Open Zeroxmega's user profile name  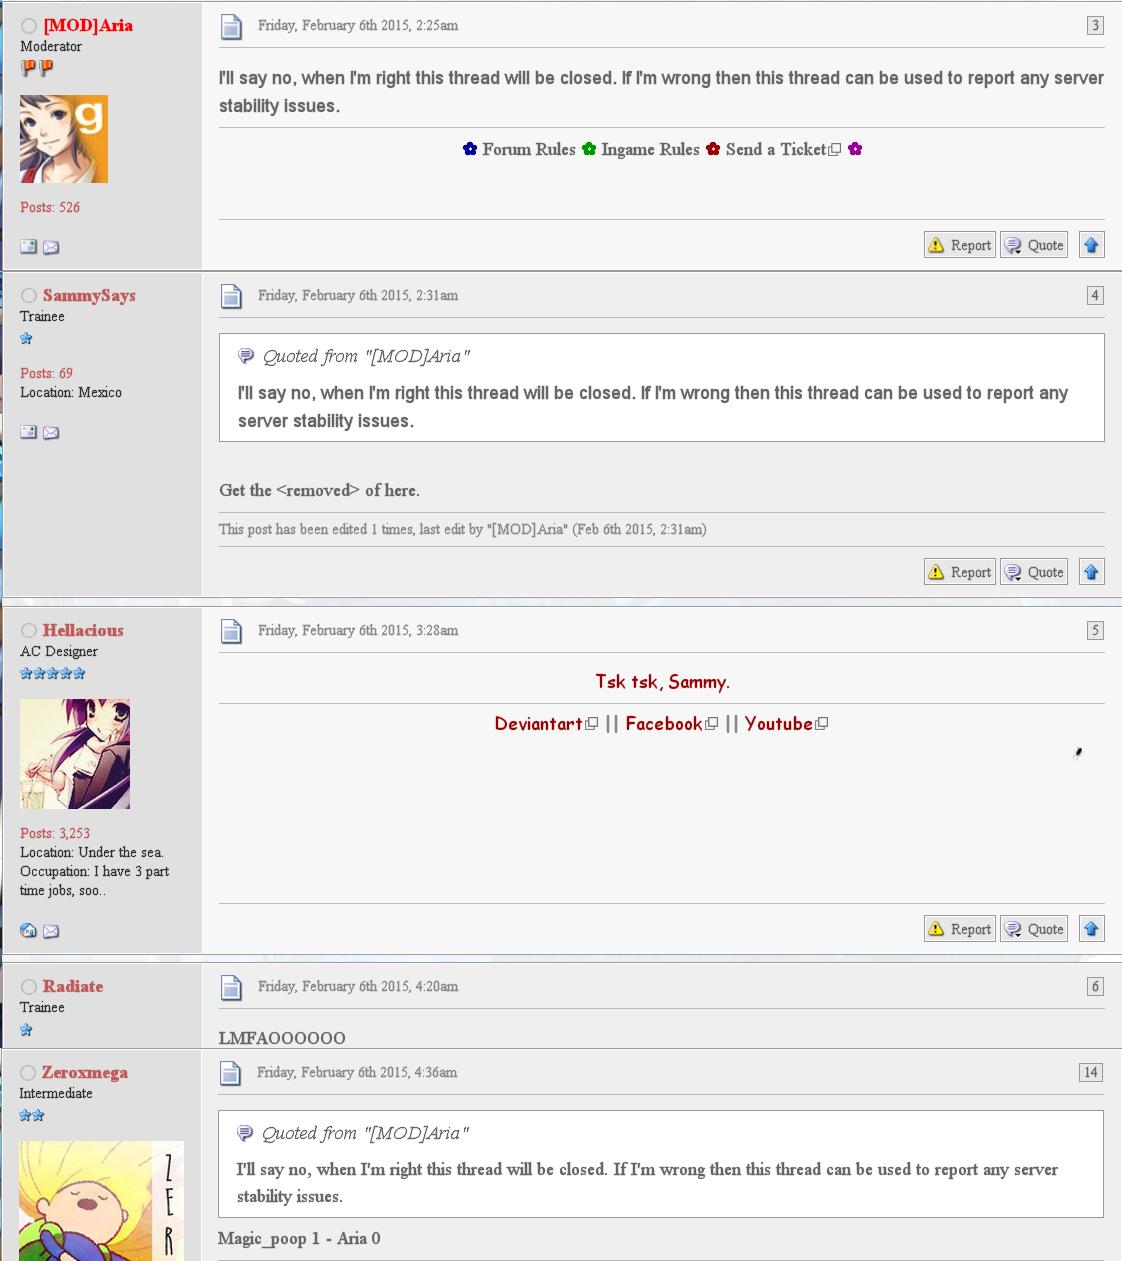(84, 1072)
